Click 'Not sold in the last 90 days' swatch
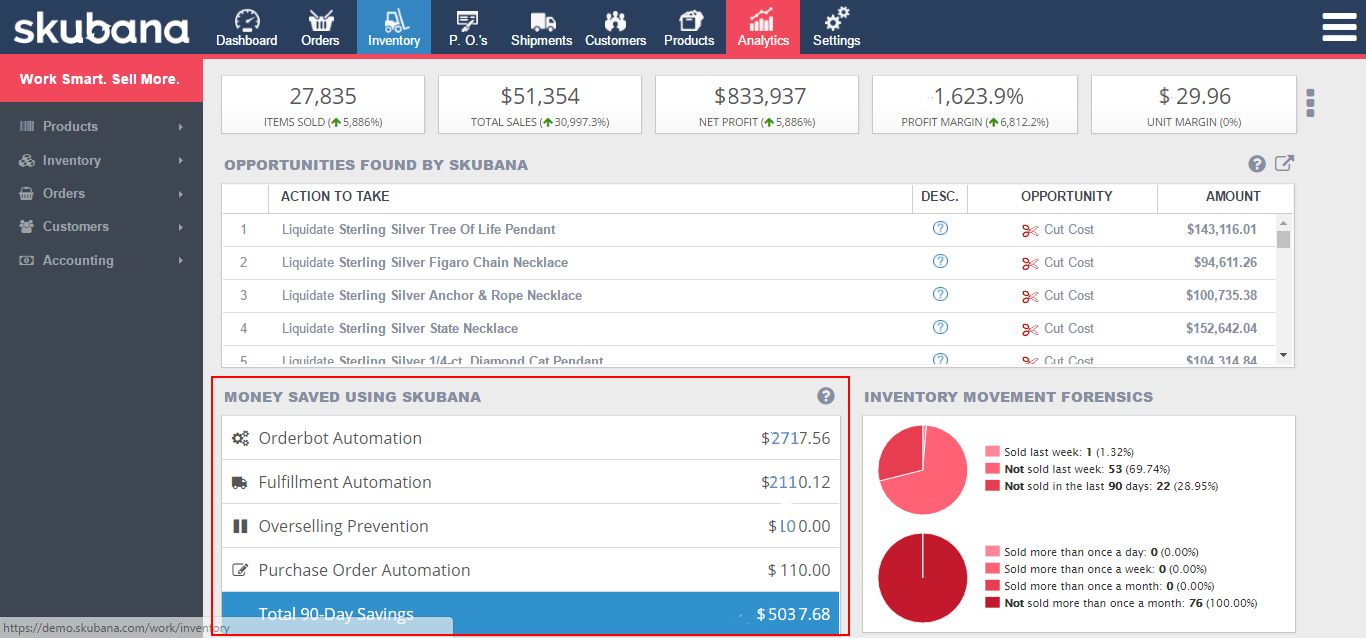Image resolution: width=1366 pixels, height=638 pixels. (992, 486)
